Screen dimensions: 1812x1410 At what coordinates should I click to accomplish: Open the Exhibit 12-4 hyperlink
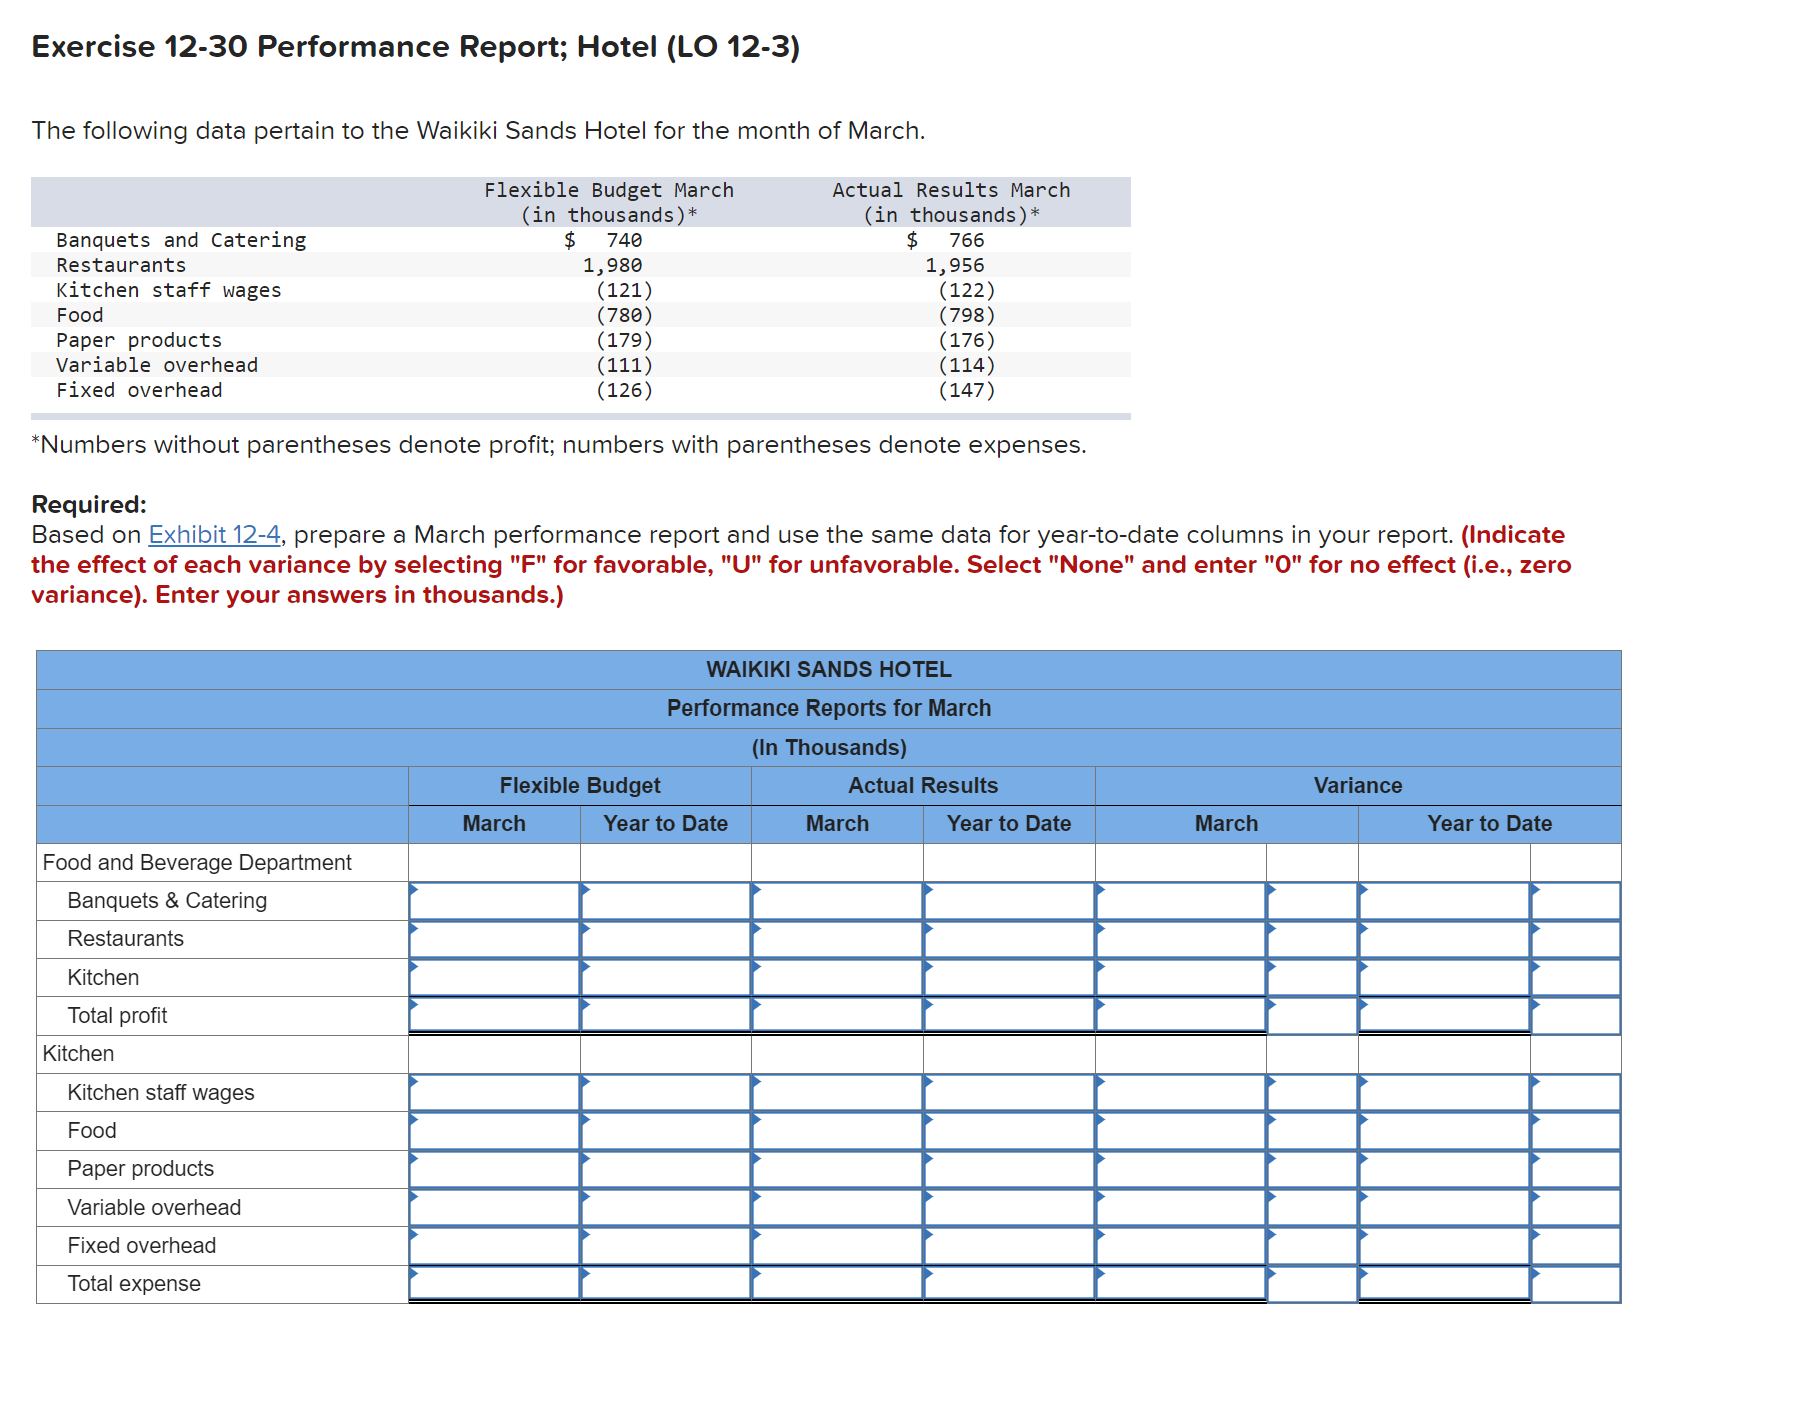coord(213,534)
